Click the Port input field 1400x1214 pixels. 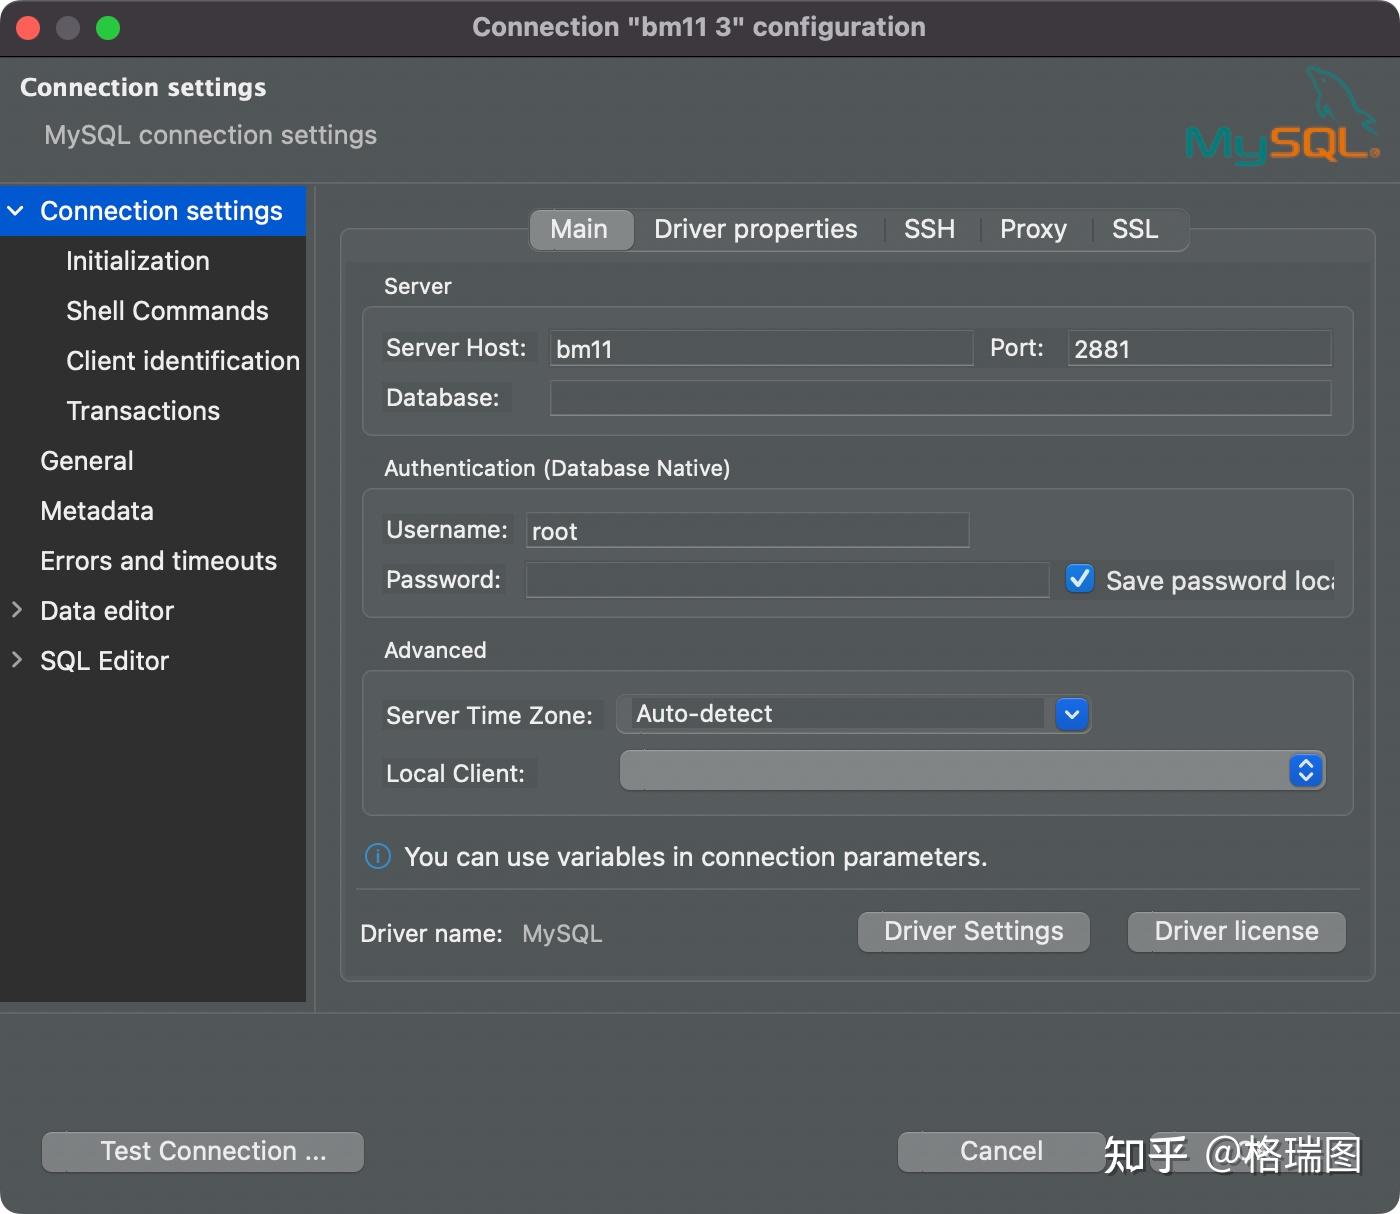tap(1199, 348)
